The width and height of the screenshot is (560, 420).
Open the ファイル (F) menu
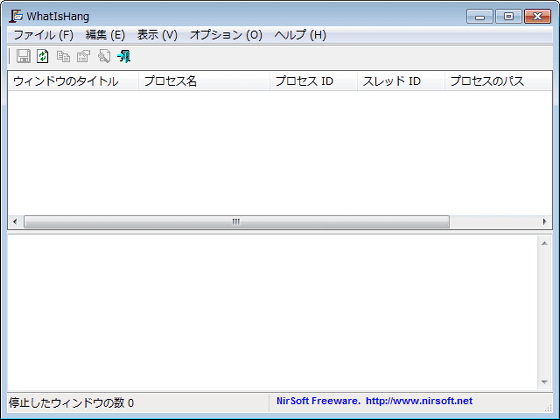pos(43,35)
